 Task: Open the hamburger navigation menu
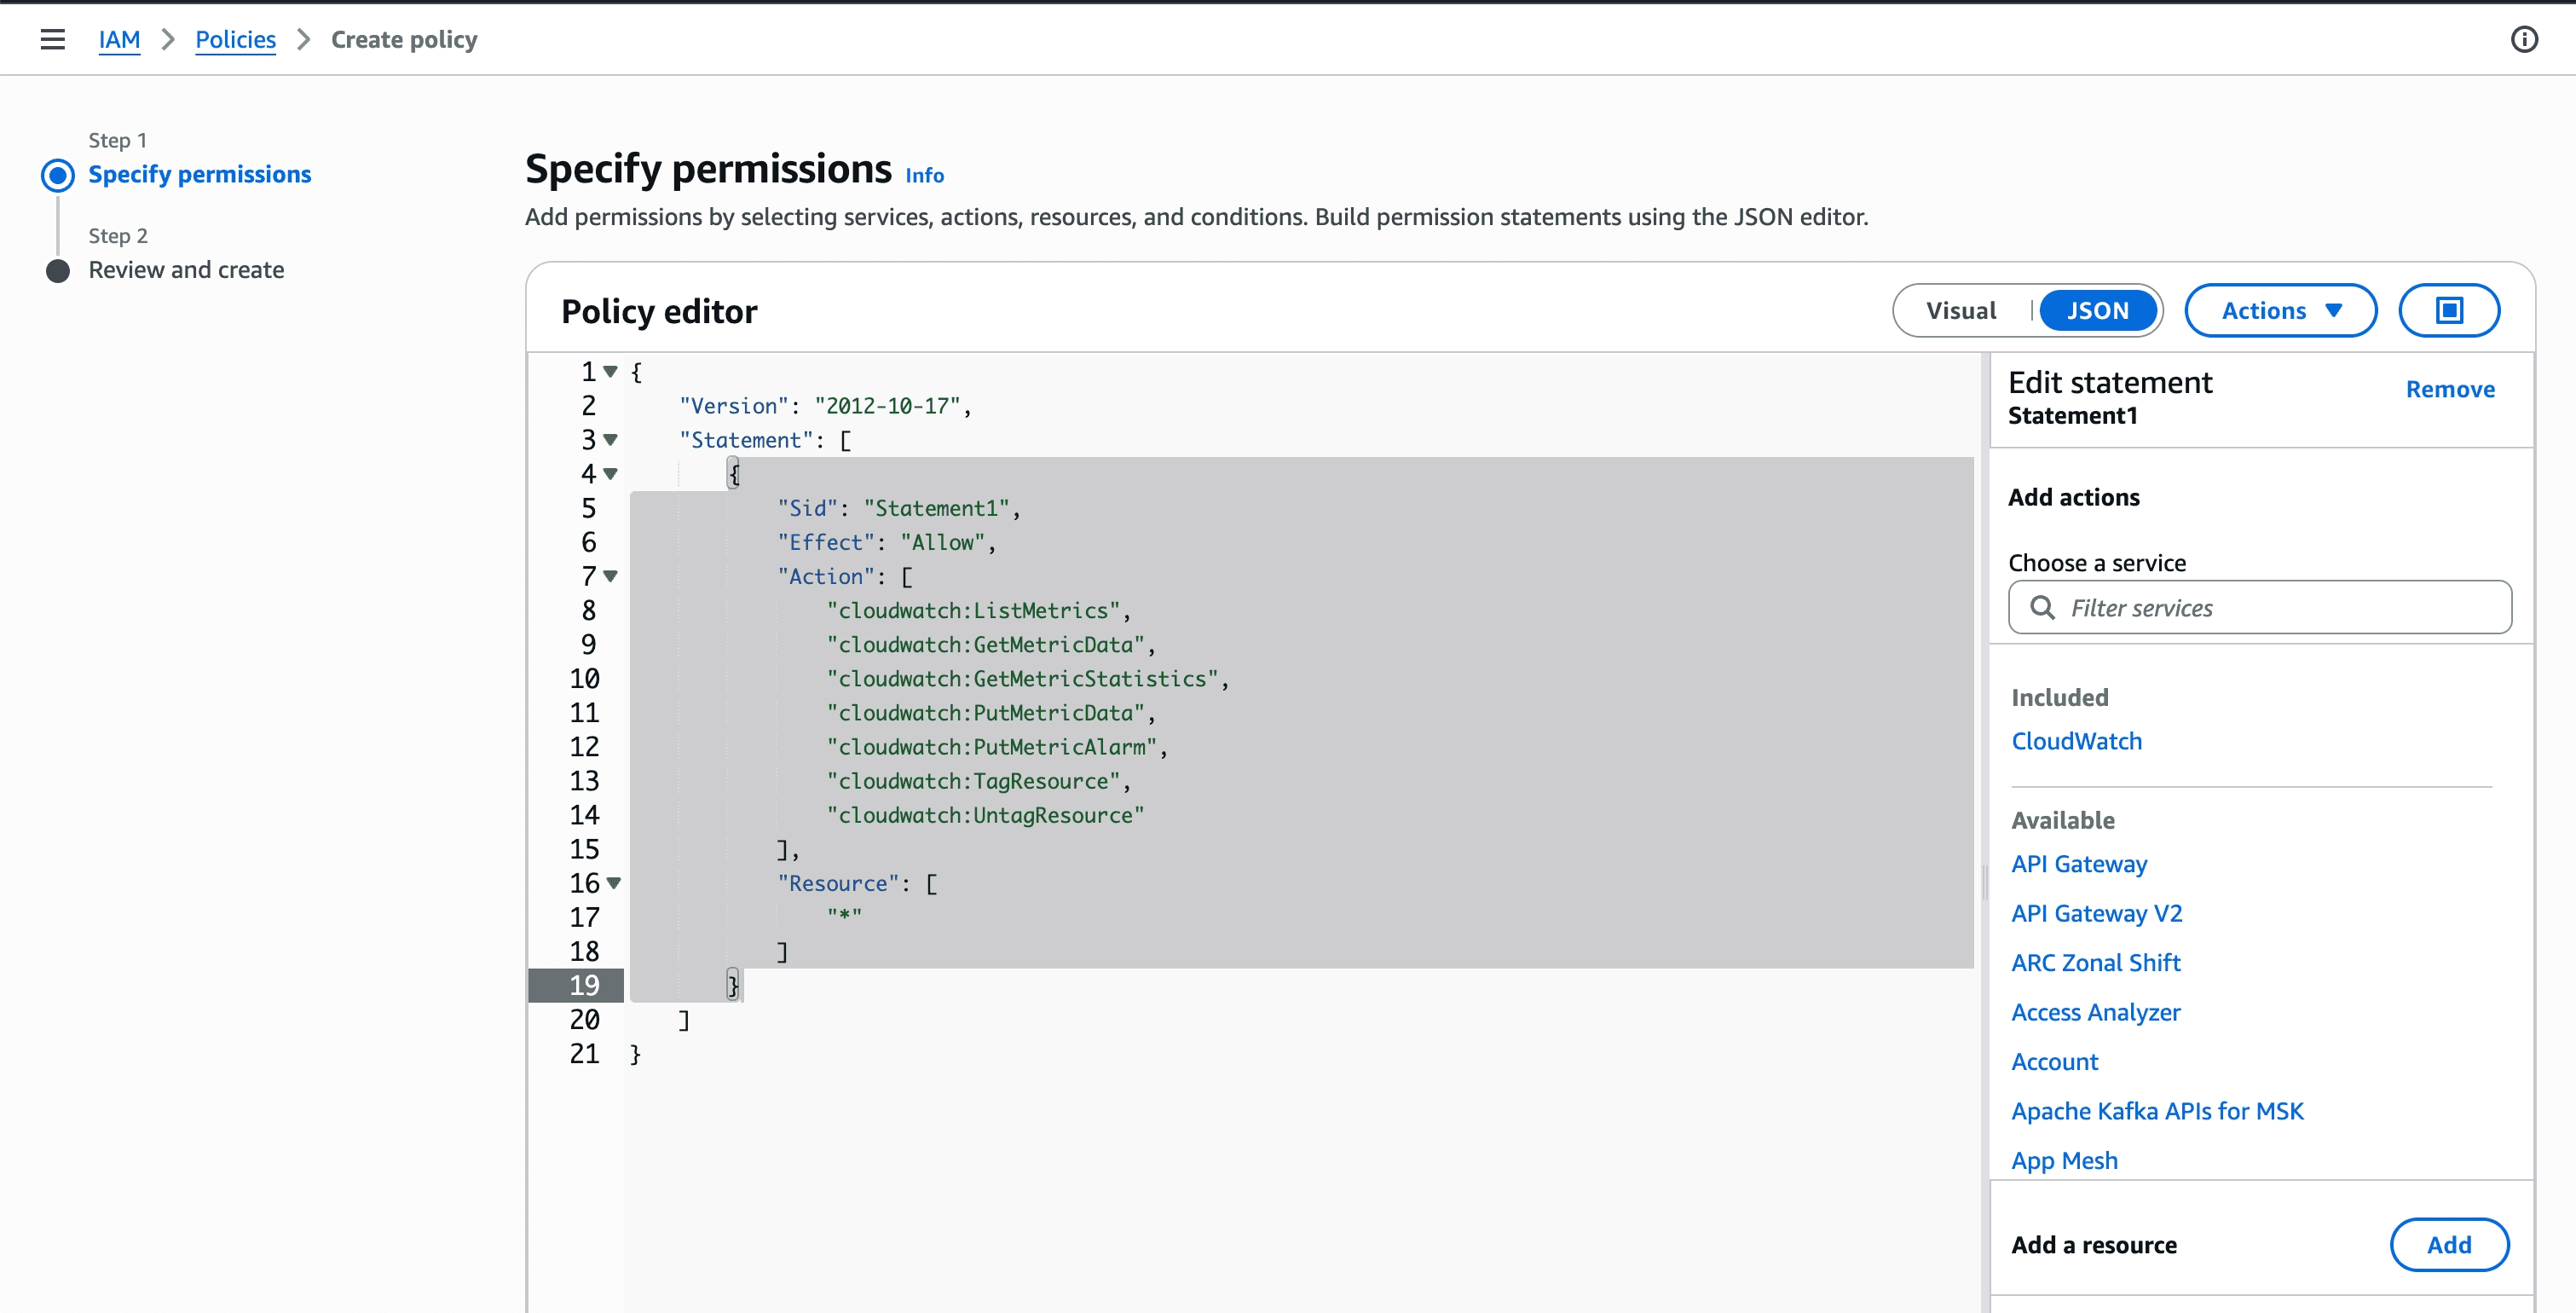[52, 39]
